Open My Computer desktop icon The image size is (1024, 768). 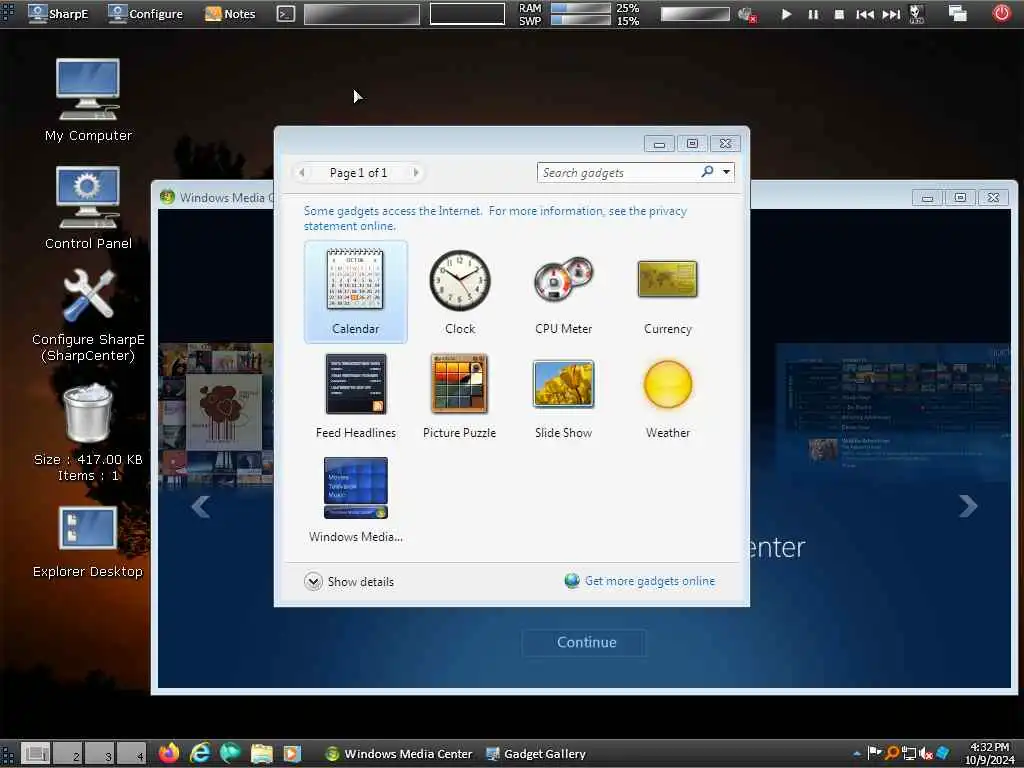(88, 100)
